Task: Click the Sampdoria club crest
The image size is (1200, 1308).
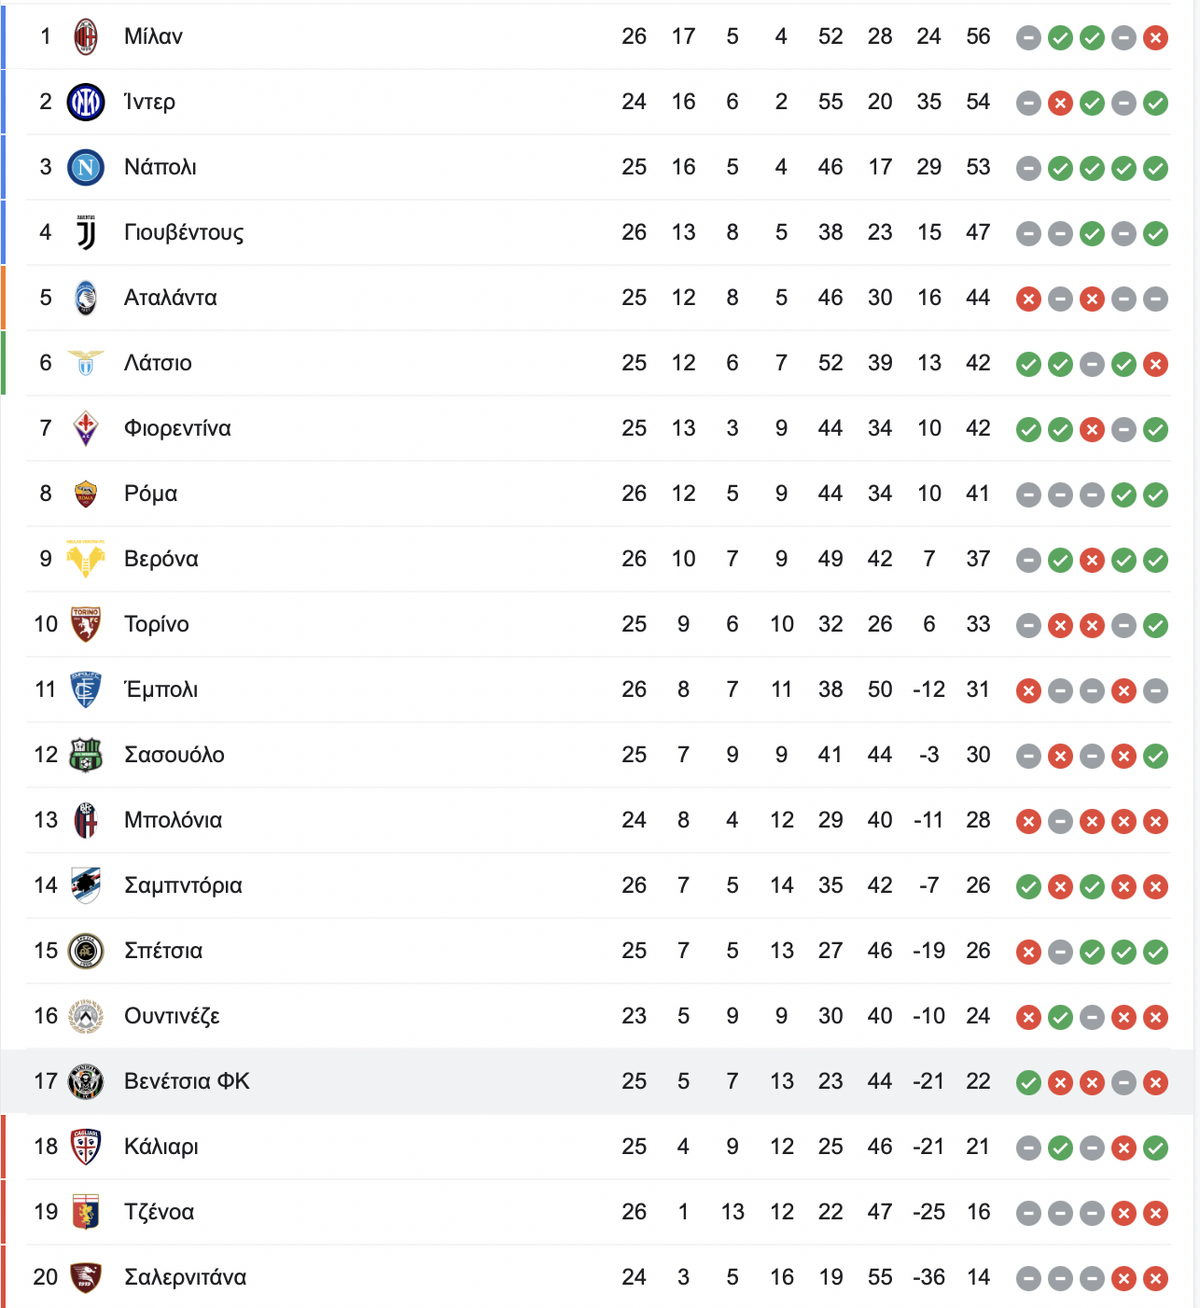Action: tap(86, 886)
